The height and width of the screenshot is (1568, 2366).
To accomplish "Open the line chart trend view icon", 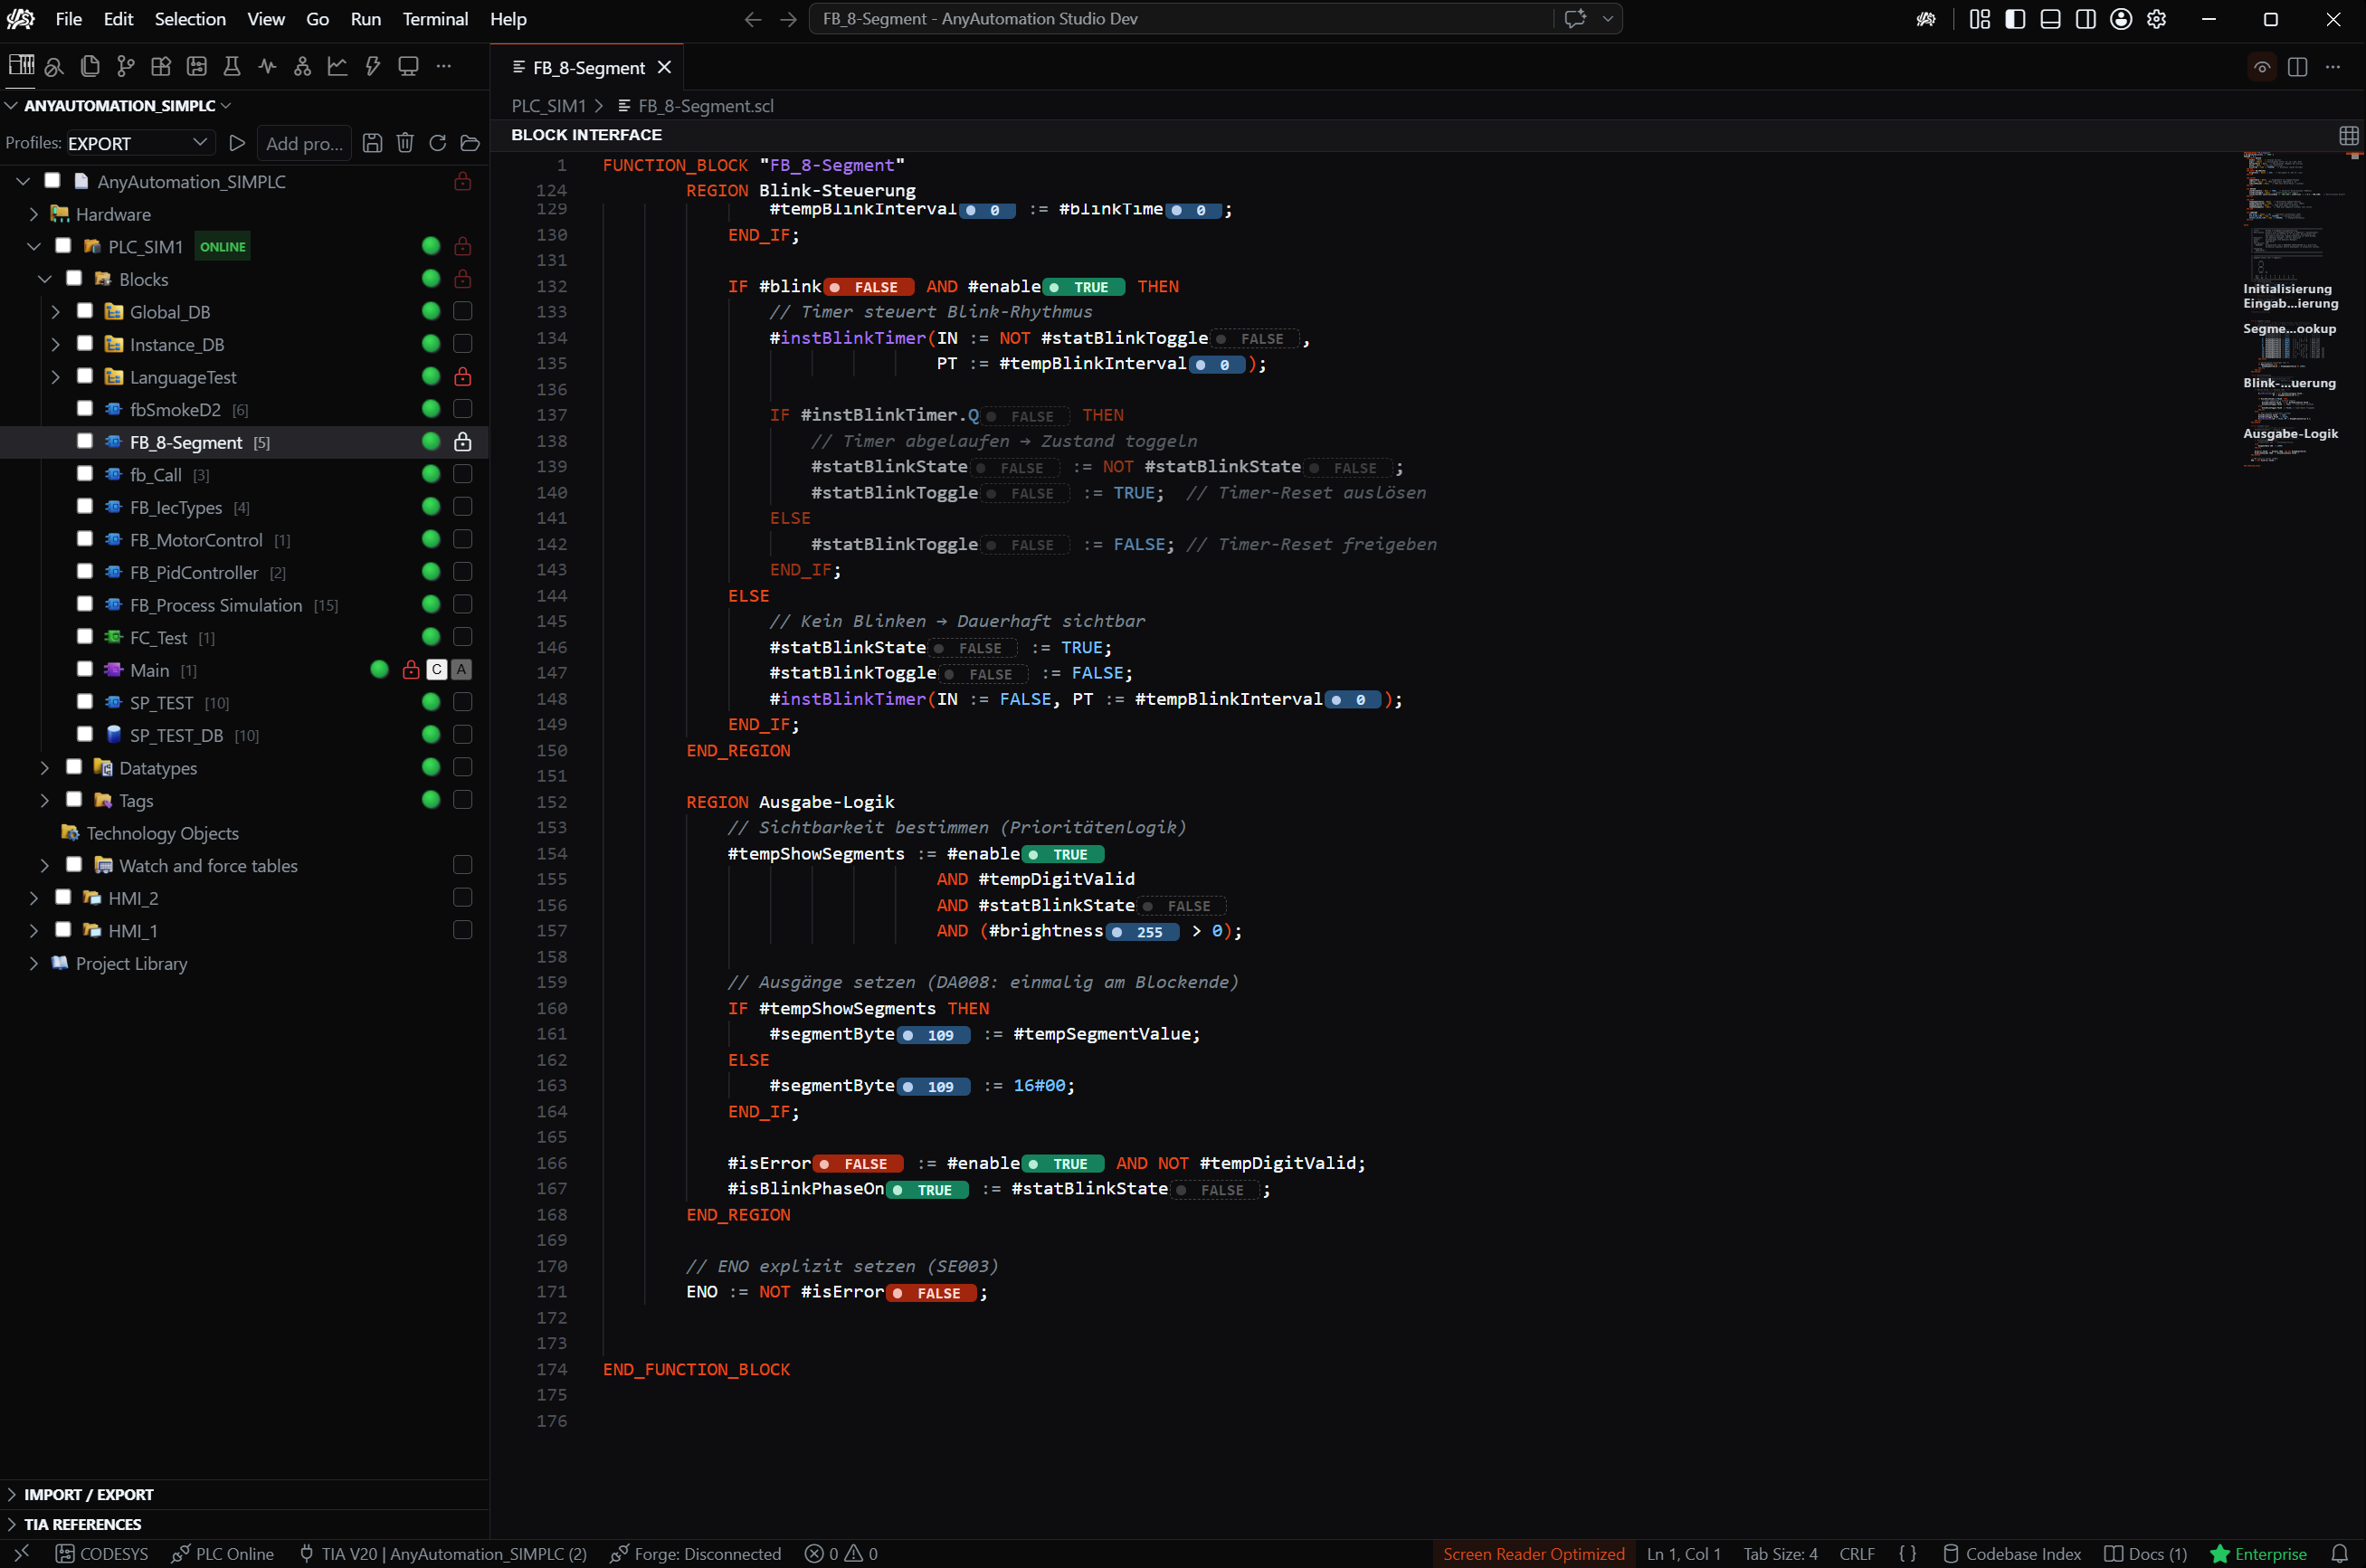I will pyautogui.click(x=338, y=66).
